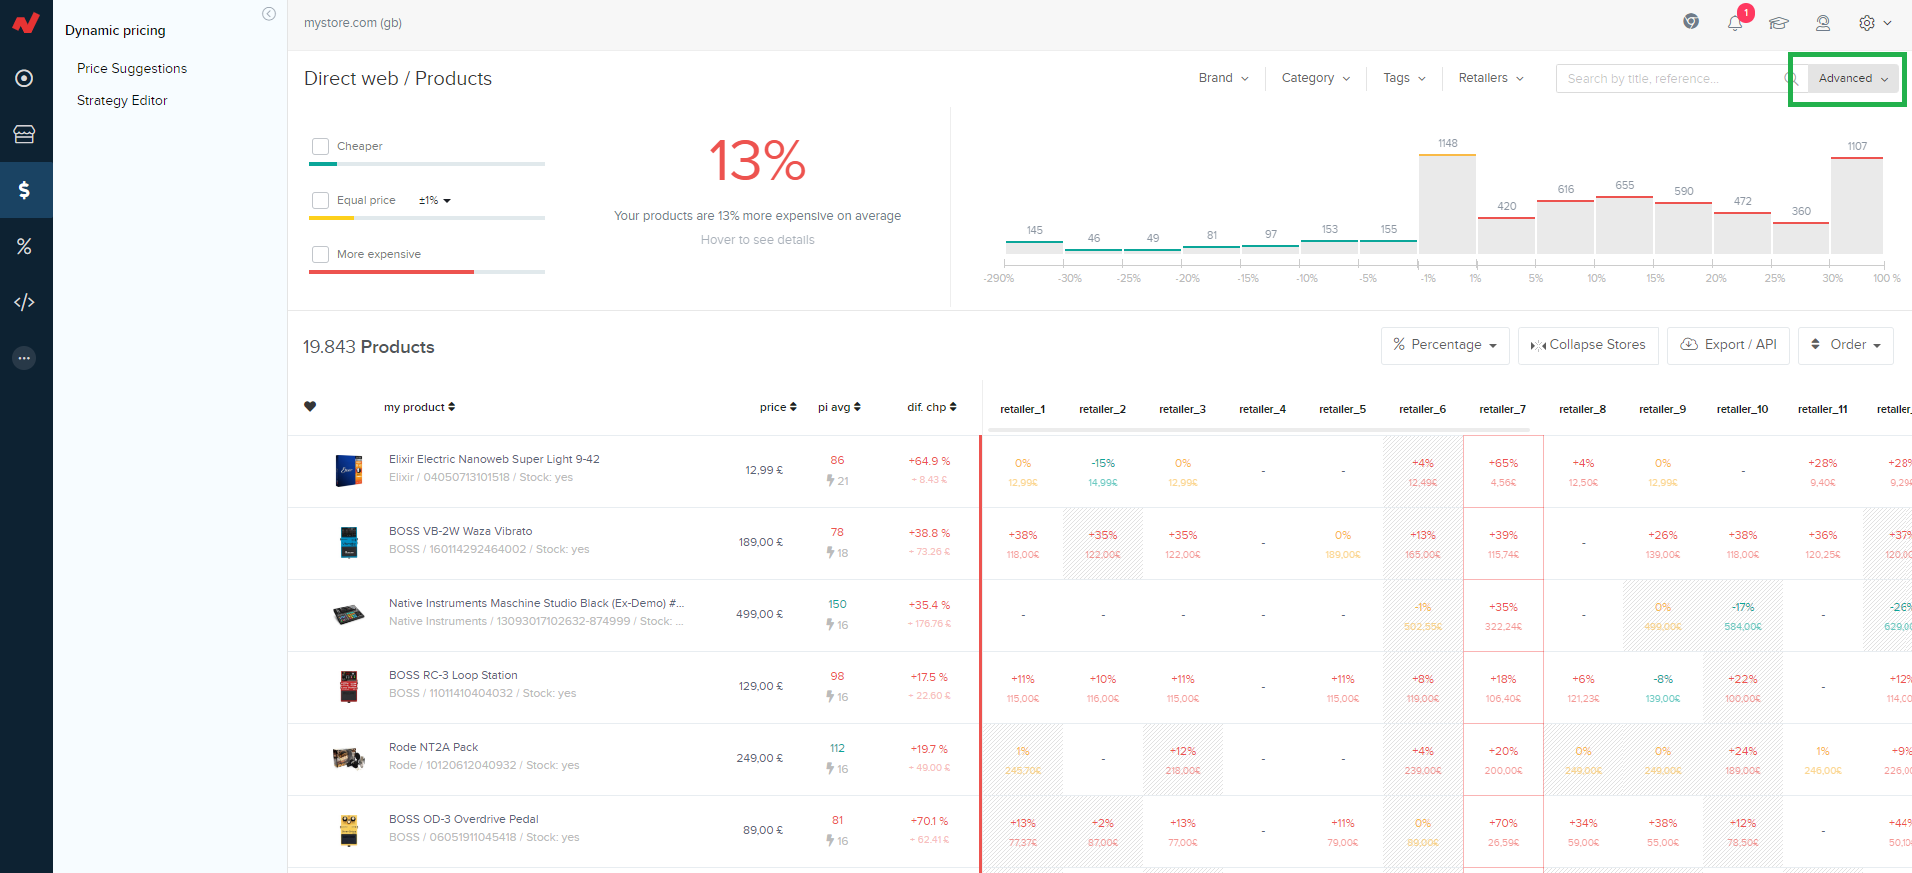Click the 1107 histogram bar
Viewport: 1912px width, 873px height.
pyautogui.click(x=1857, y=206)
